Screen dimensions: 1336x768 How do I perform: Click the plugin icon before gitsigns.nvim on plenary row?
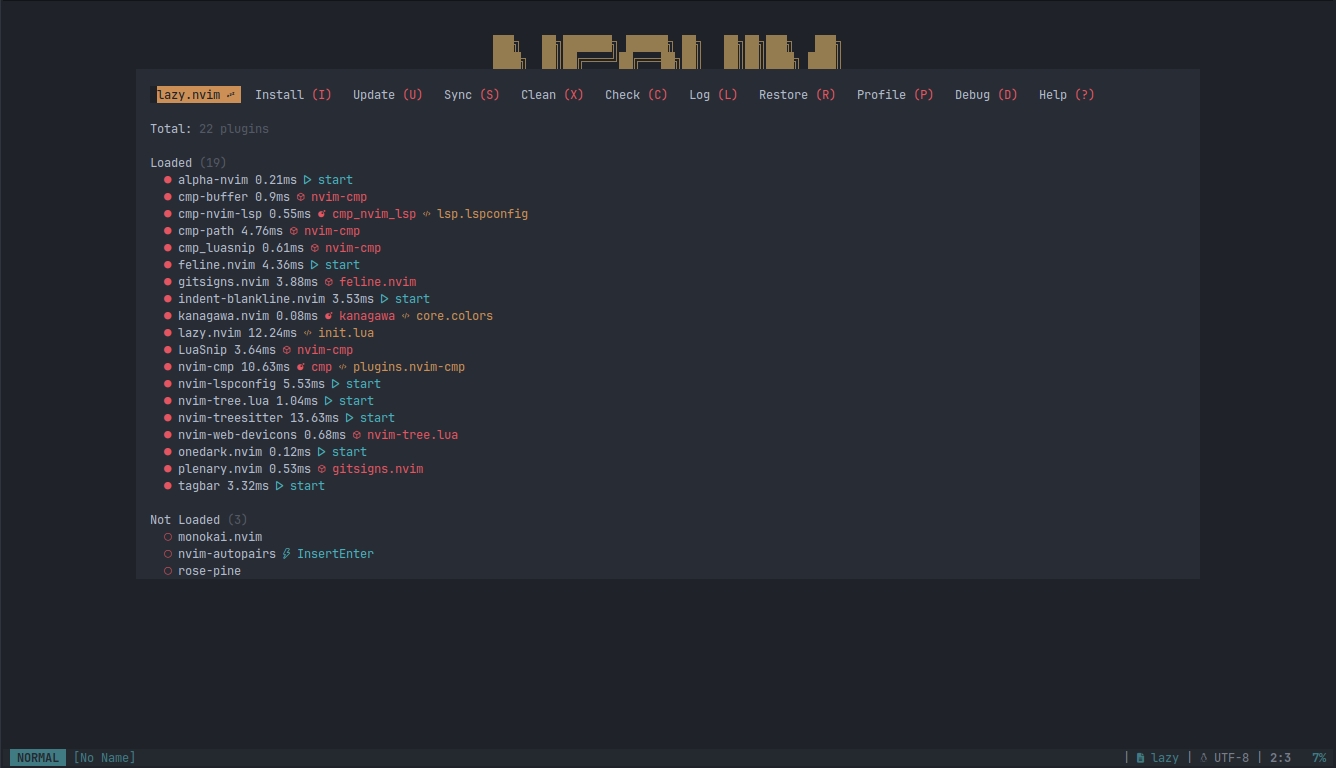point(322,469)
